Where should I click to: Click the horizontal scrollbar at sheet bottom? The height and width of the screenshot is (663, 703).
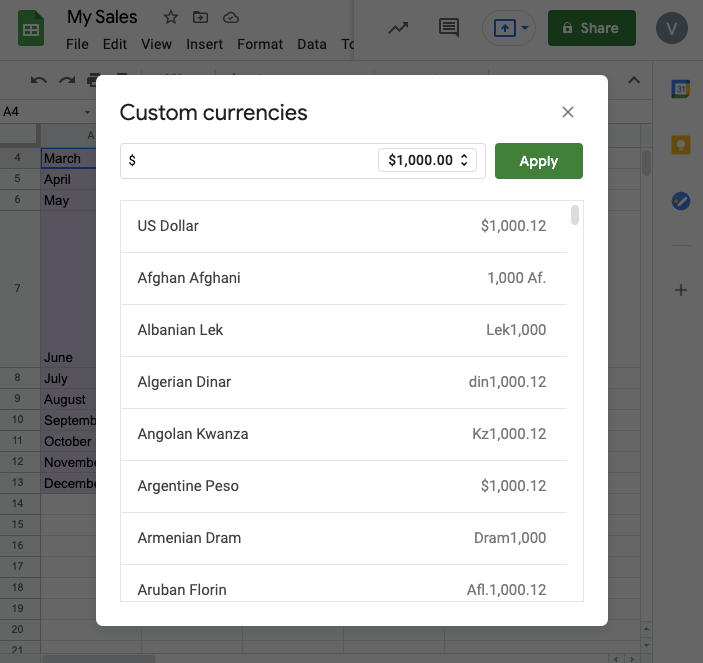[x=99, y=659]
